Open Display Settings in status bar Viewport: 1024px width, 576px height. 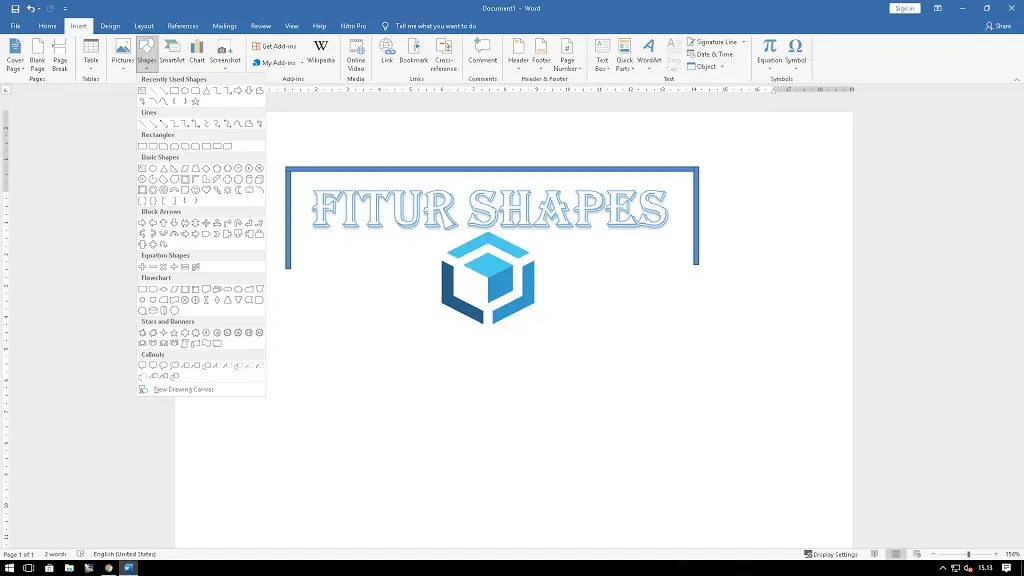[831, 554]
